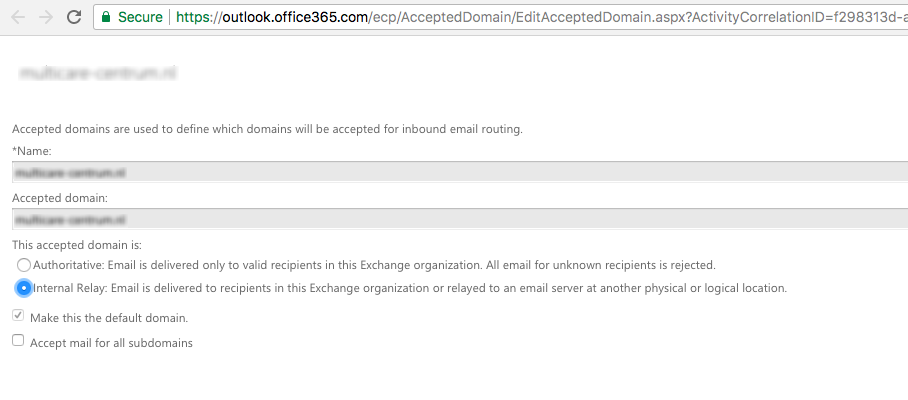Focus the outlook.office365.com address bar URL
The height and width of the screenshot is (400, 908).
[541, 17]
